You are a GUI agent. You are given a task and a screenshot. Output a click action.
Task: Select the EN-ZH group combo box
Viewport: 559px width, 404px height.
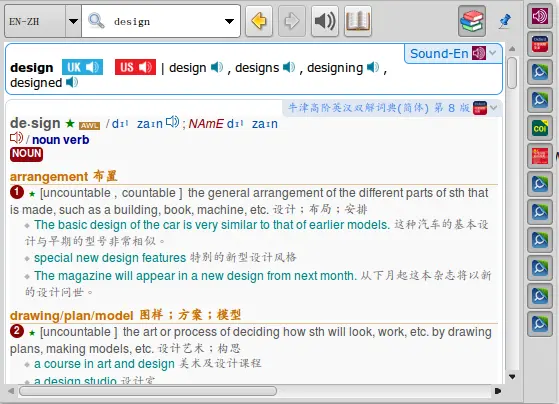pyautogui.click(x=43, y=21)
